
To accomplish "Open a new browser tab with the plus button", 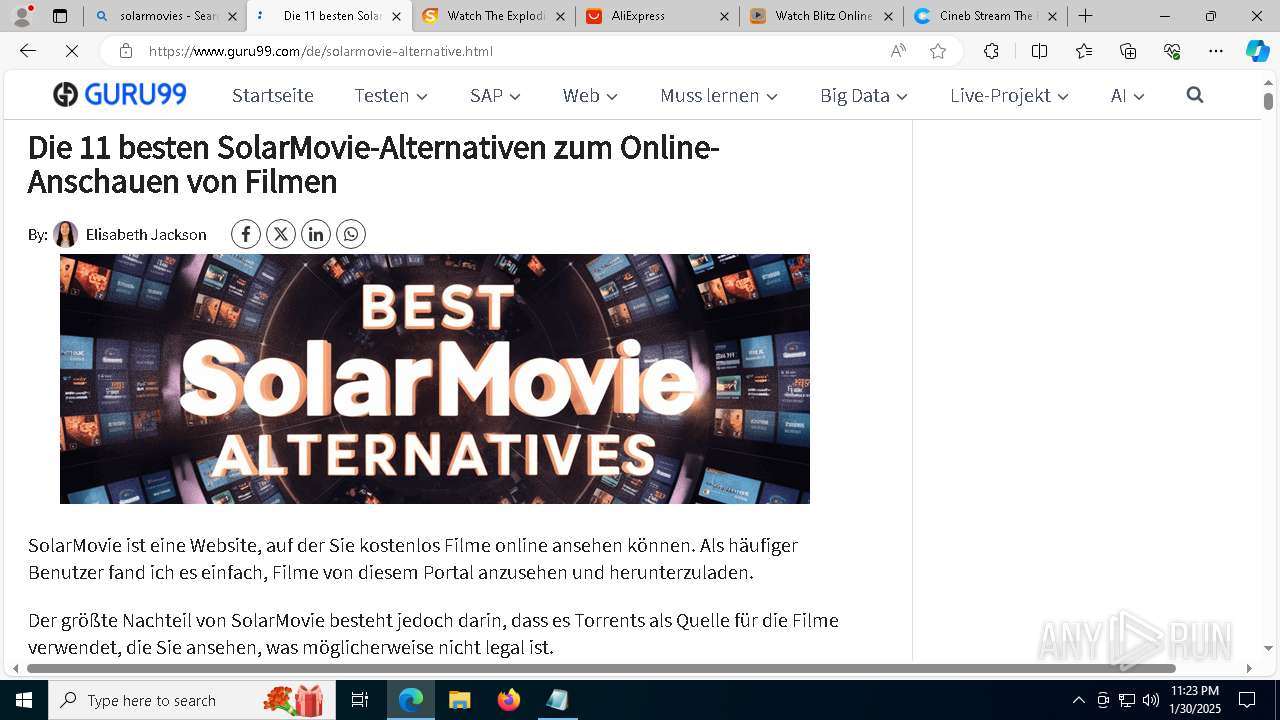I will tap(1085, 16).
